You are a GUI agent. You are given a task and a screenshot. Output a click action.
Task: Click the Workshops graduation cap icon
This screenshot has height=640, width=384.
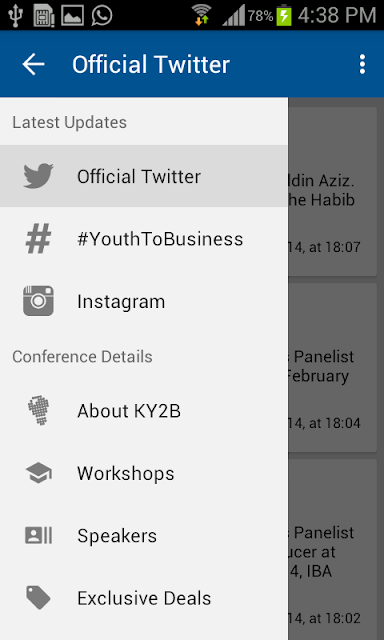38,473
